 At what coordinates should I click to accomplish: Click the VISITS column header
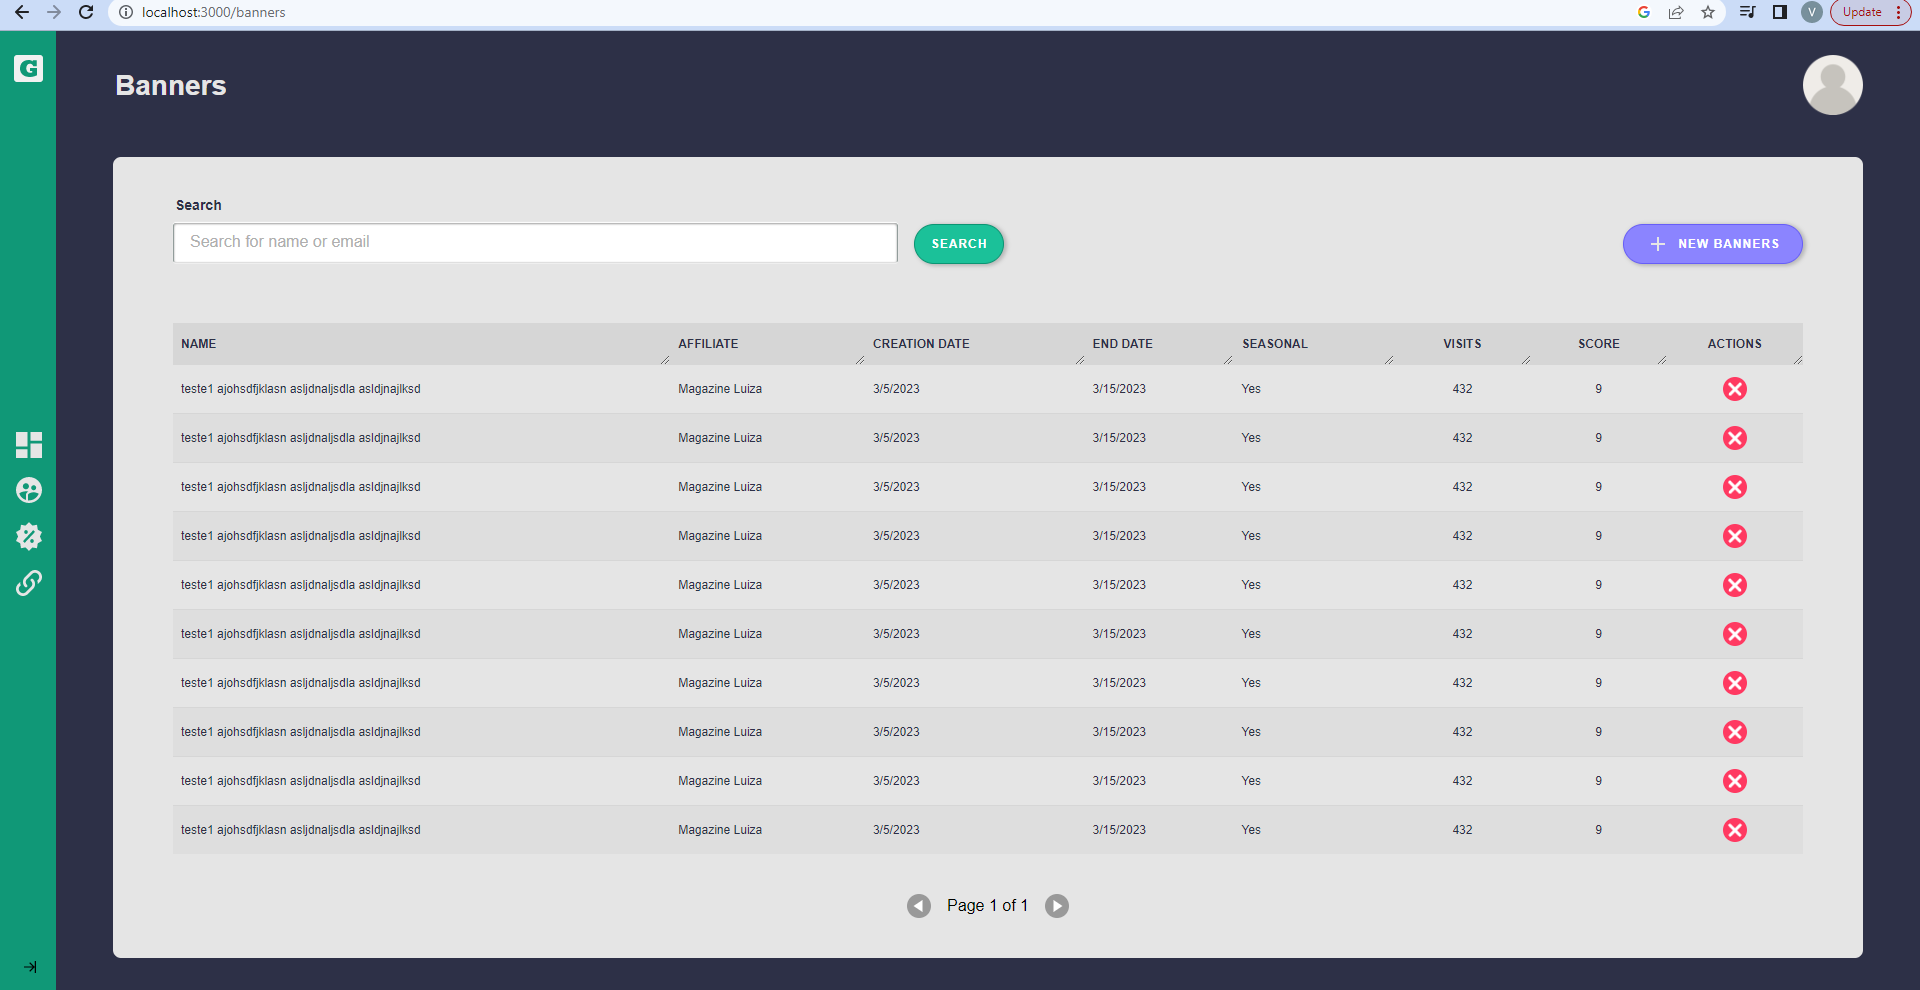pyautogui.click(x=1462, y=344)
